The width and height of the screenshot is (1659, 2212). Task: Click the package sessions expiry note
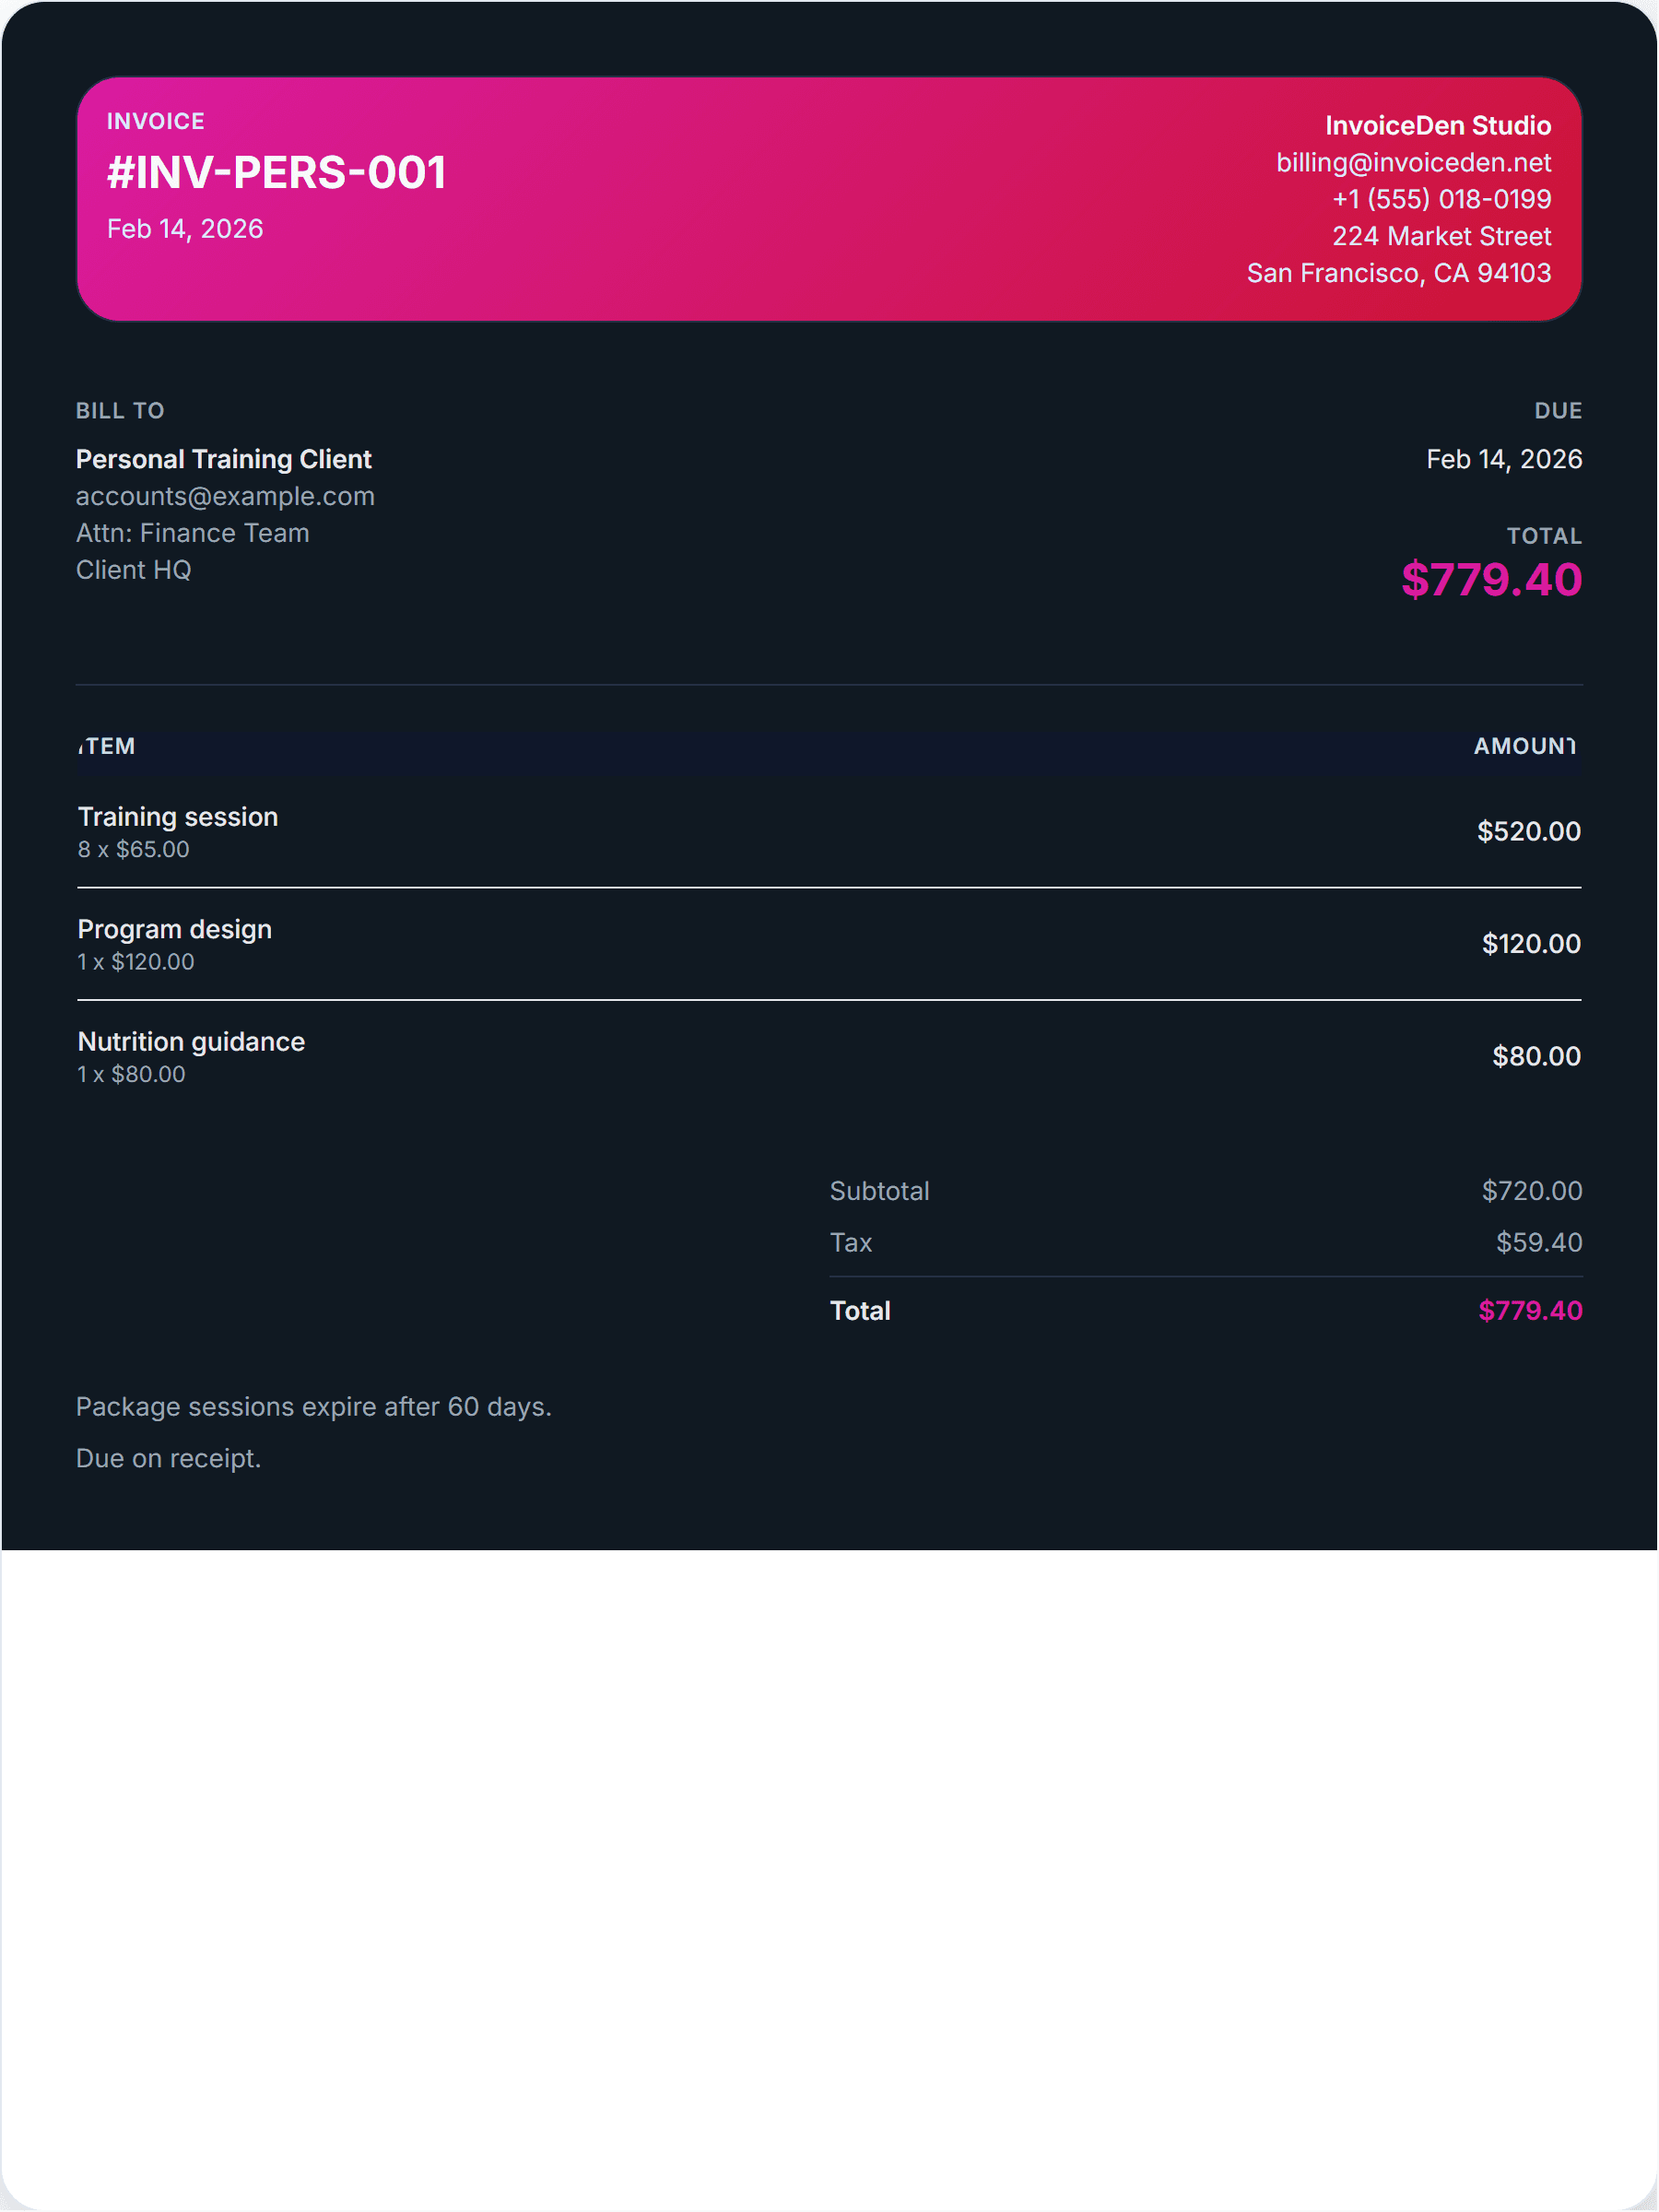pyautogui.click(x=314, y=1406)
